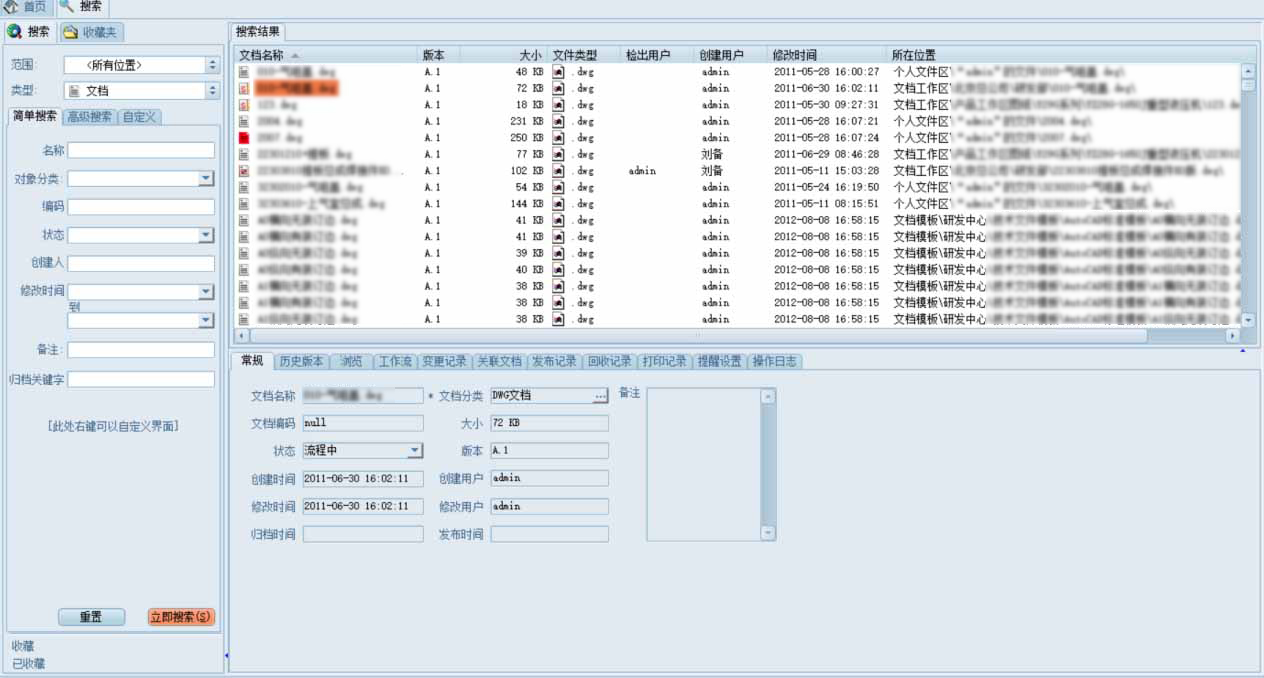The image size is (1264, 678).
Task: Click the results list horizontal scrollbar
Action: [x=700, y=336]
